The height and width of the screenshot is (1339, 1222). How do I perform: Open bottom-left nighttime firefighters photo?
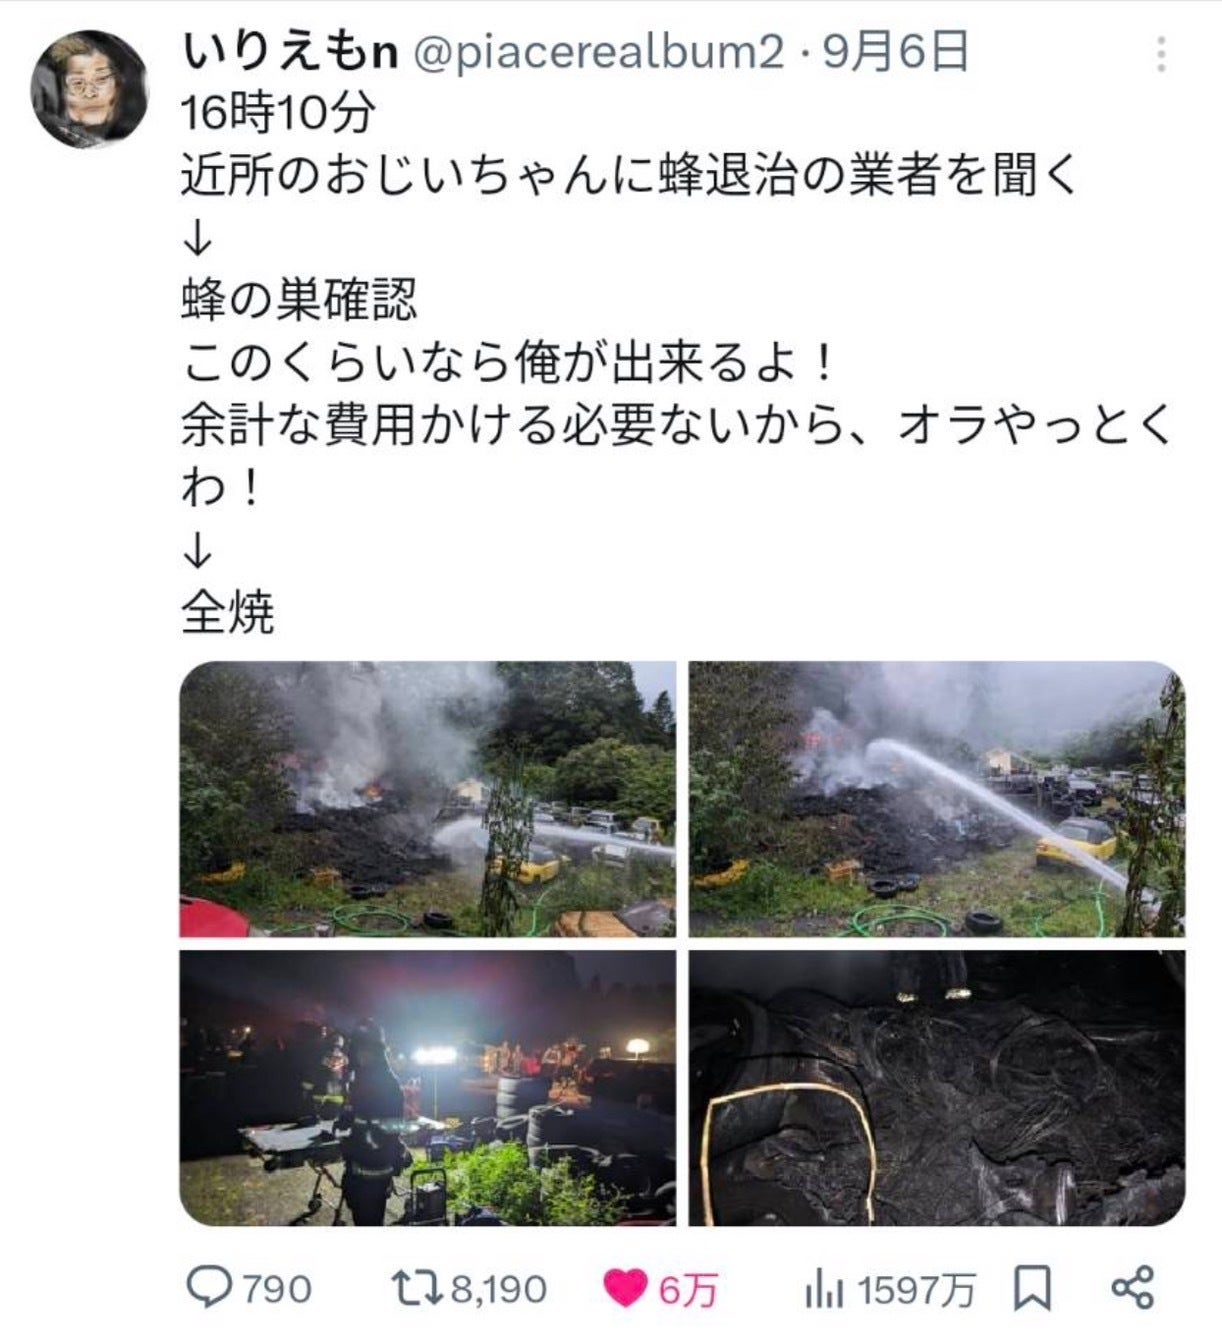pyautogui.click(x=428, y=1088)
